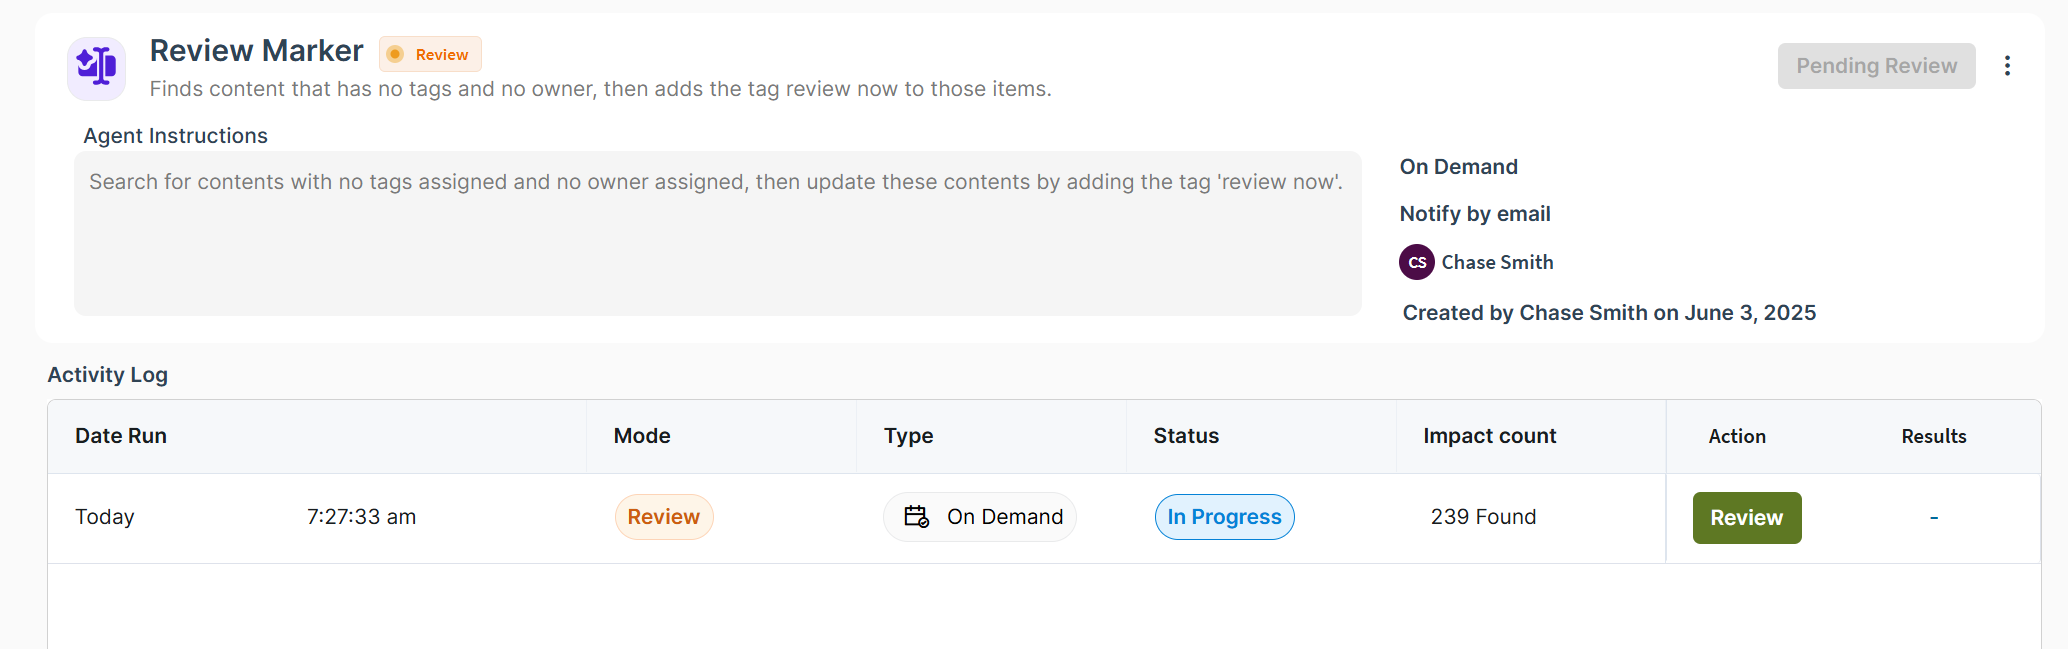Click the Date Run column header
Image resolution: width=2068 pixels, height=649 pixels.
121,436
